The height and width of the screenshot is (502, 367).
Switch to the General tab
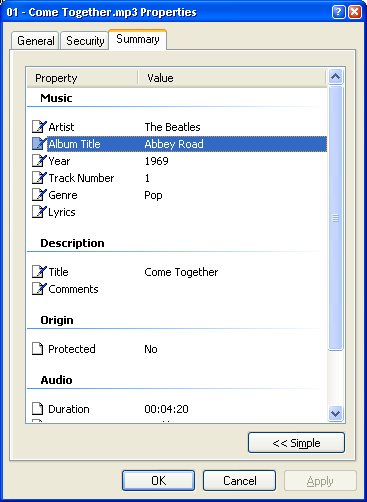click(36, 41)
